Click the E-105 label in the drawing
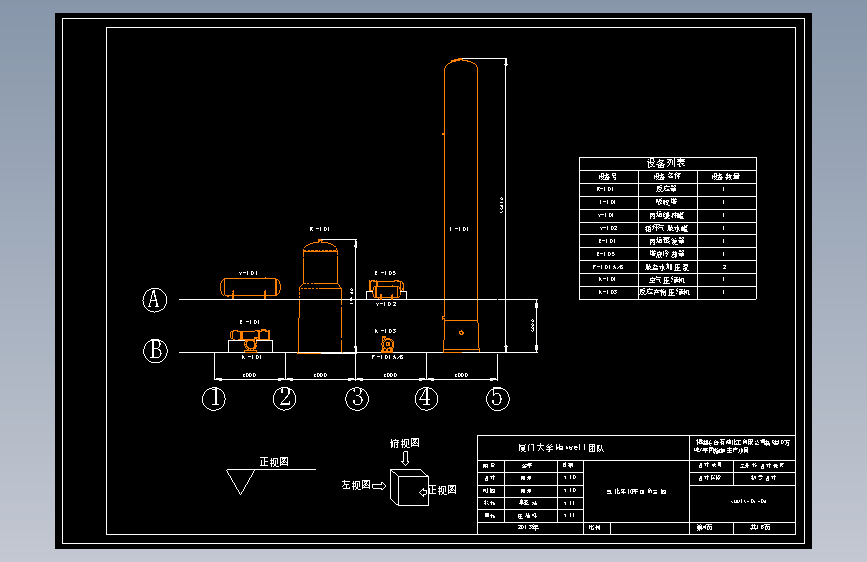The height and width of the screenshot is (562, 867). tap(385, 273)
